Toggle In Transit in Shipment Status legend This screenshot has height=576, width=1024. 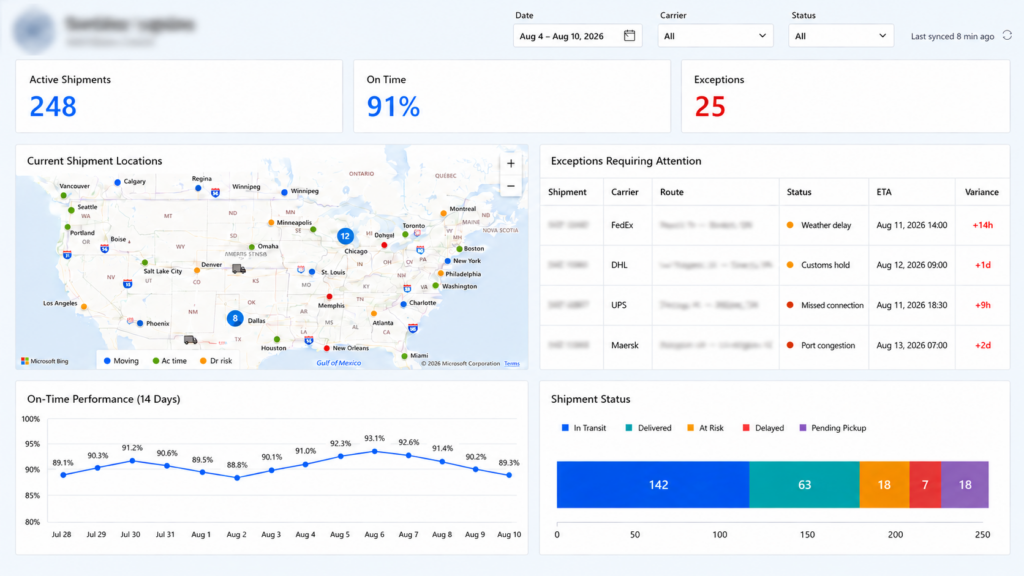(584, 428)
